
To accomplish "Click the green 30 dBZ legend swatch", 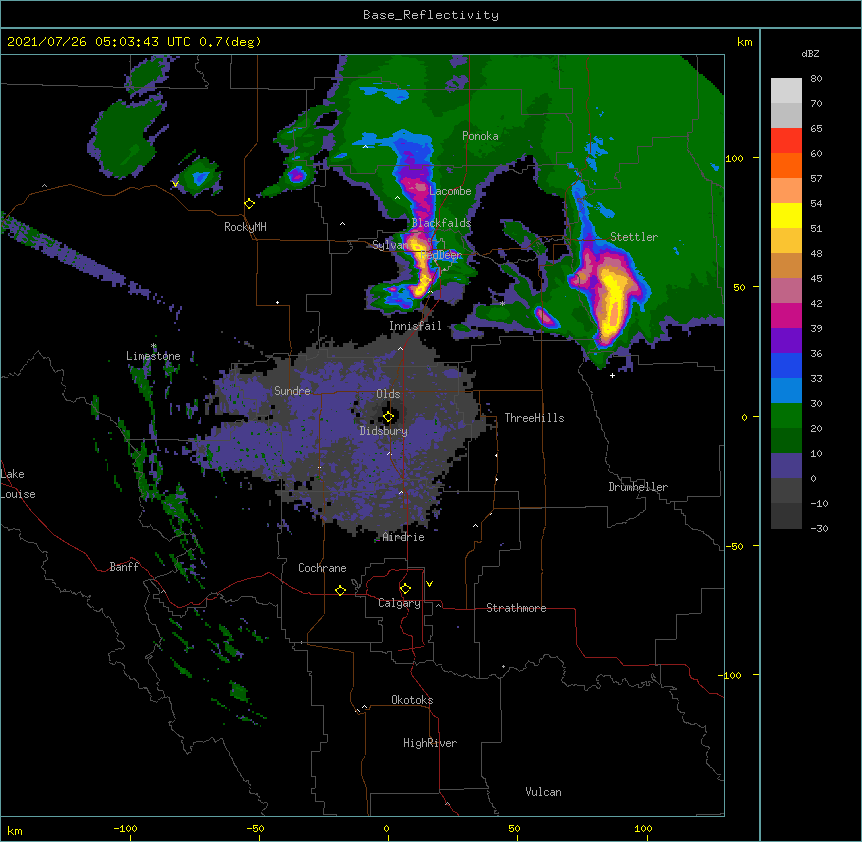I will 786,416.
